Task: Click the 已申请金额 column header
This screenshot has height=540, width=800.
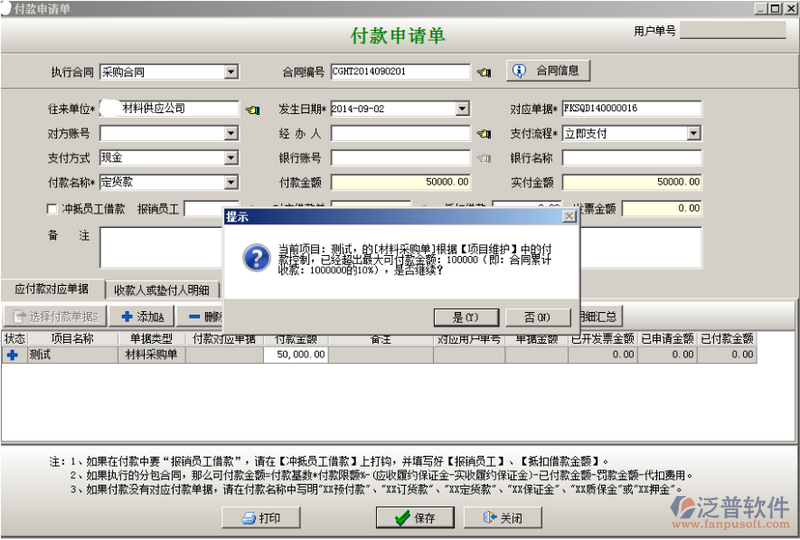Action: click(x=667, y=339)
